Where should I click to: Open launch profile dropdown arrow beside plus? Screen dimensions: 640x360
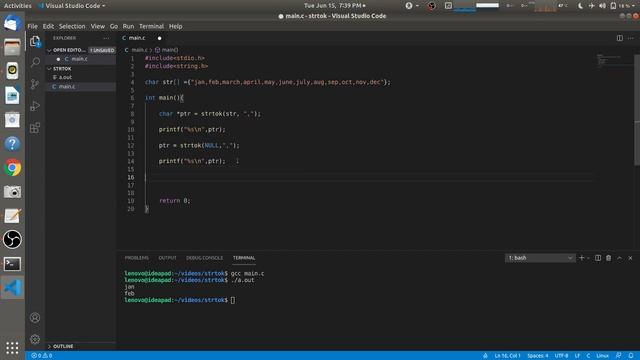pyautogui.click(x=588, y=258)
